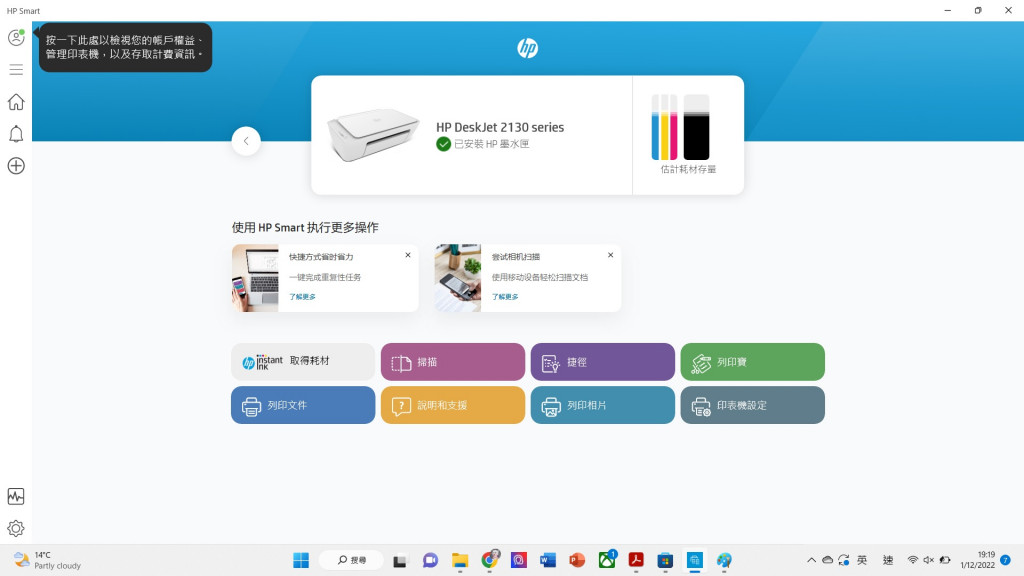Open HP DeskJet 2130 series printer name
The image size is (1024, 576).
pos(500,127)
